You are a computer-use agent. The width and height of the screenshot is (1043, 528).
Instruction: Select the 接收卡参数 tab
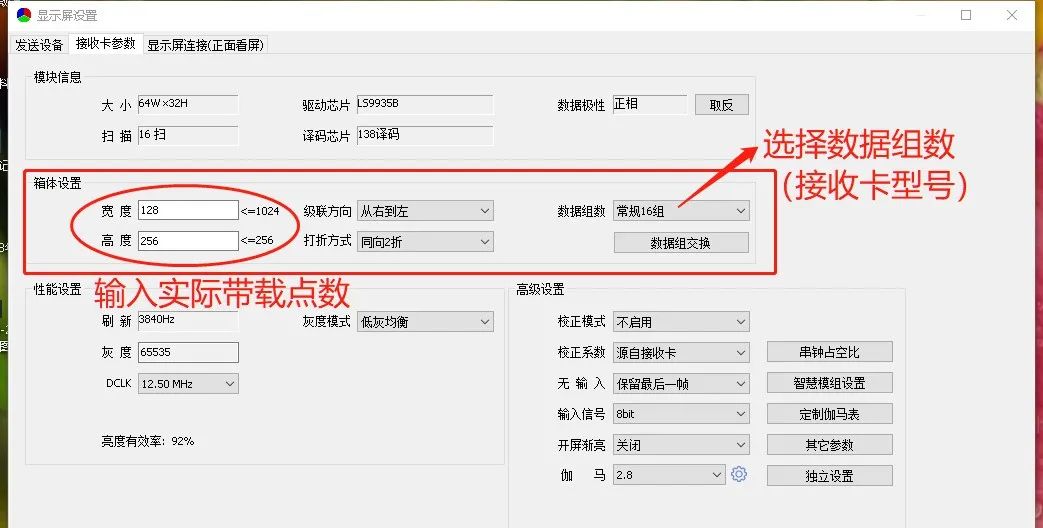[105, 43]
